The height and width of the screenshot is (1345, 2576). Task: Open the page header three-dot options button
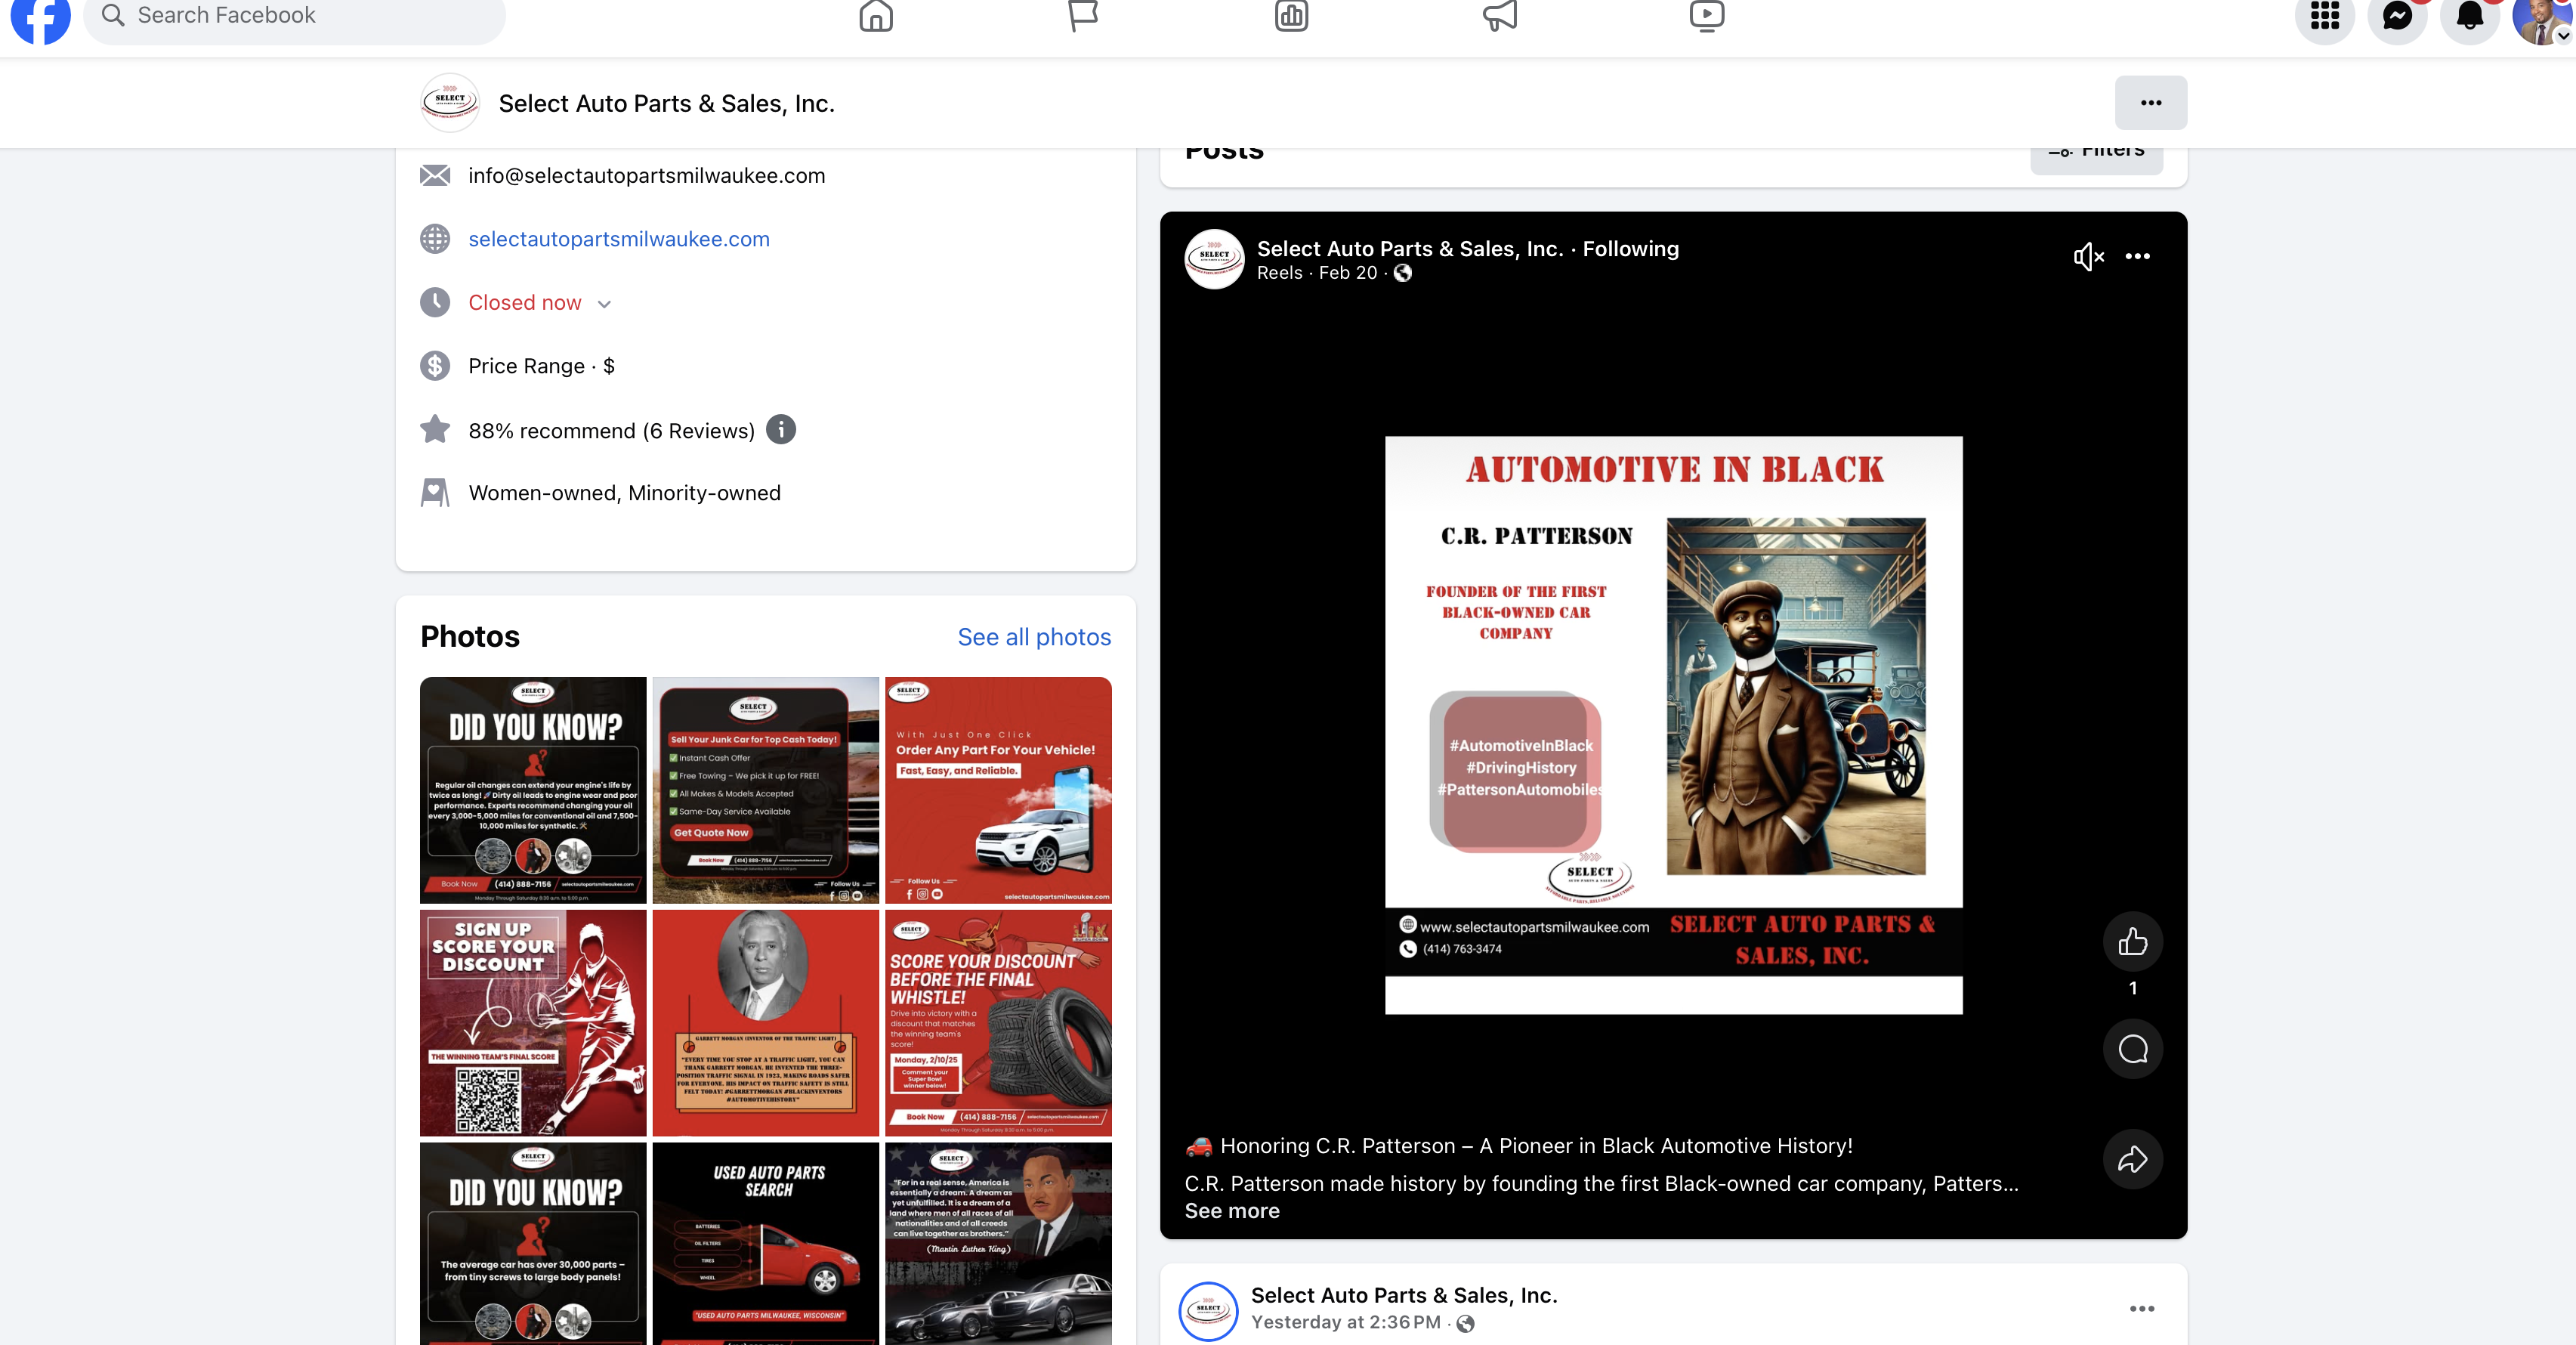[x=2151, y=103]
